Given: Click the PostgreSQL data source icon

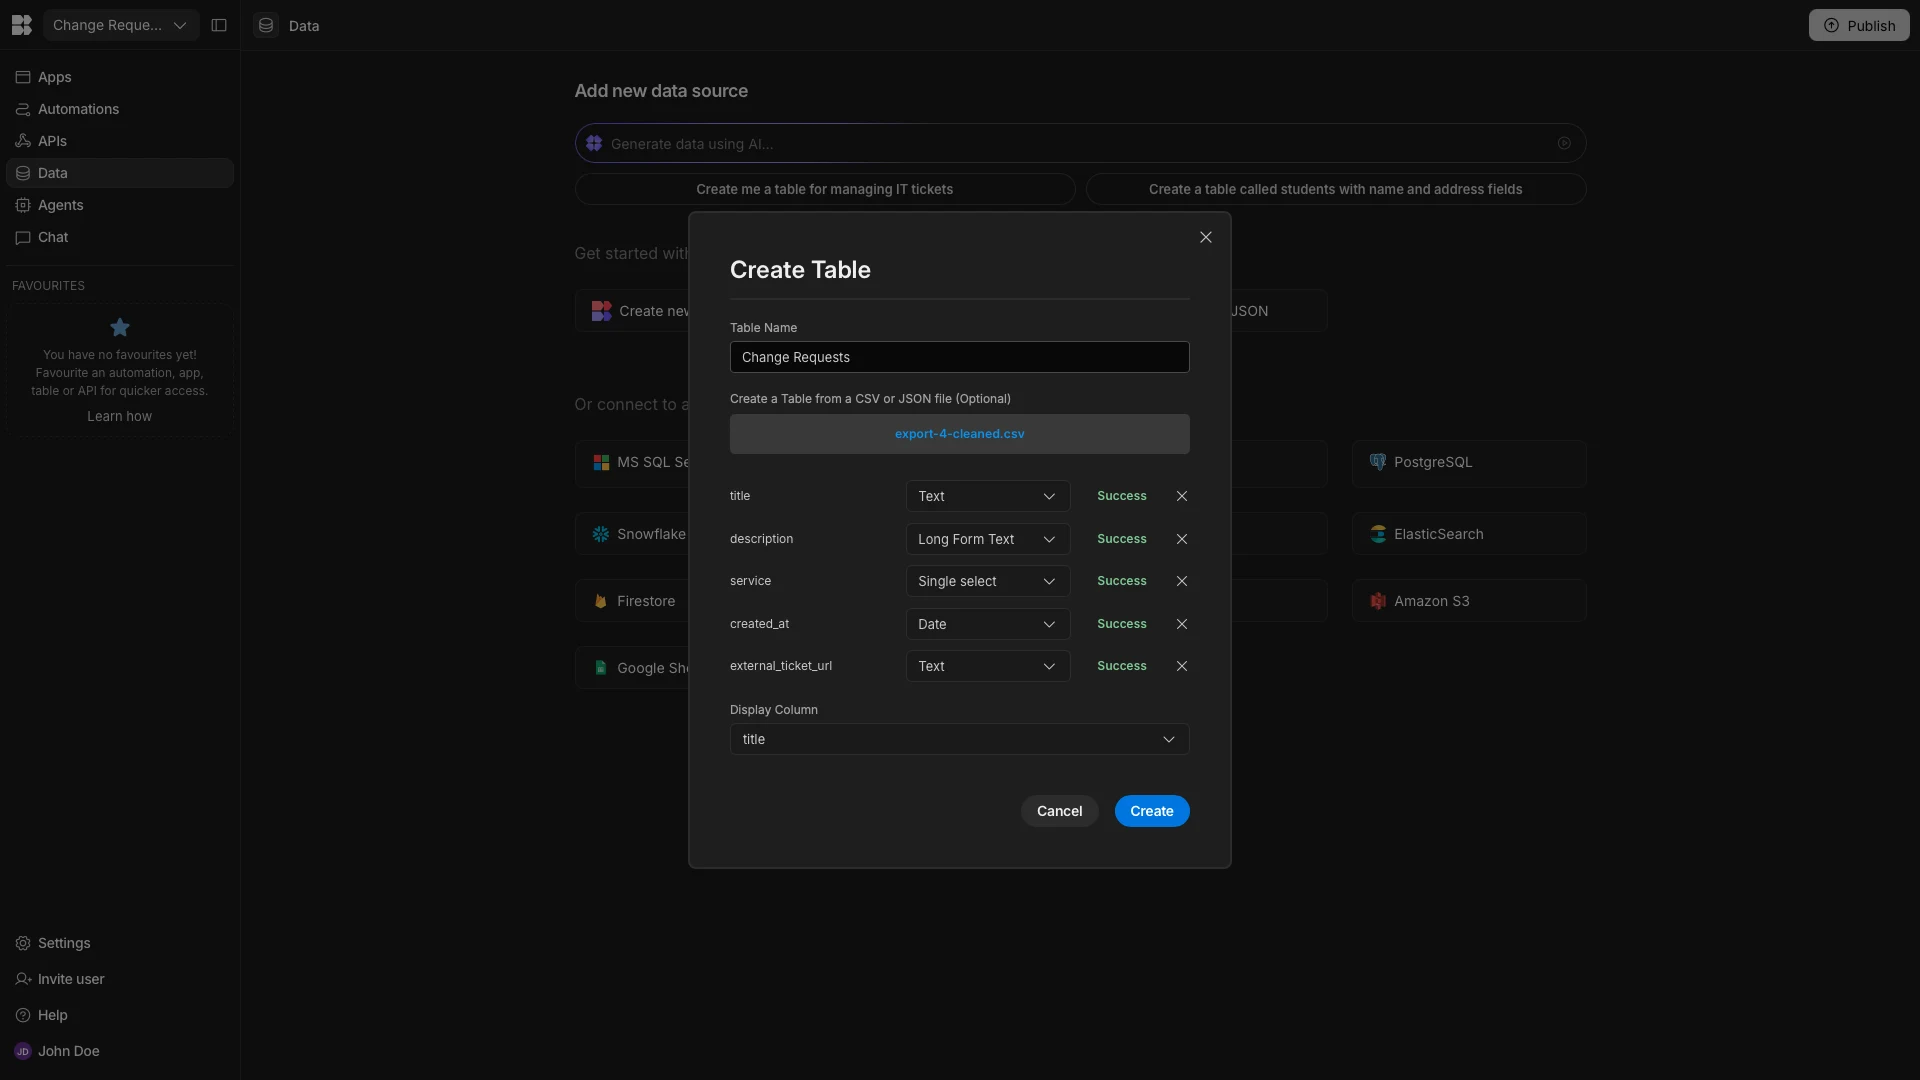Looking at the screenshot, I should (x=1377, y=462).
